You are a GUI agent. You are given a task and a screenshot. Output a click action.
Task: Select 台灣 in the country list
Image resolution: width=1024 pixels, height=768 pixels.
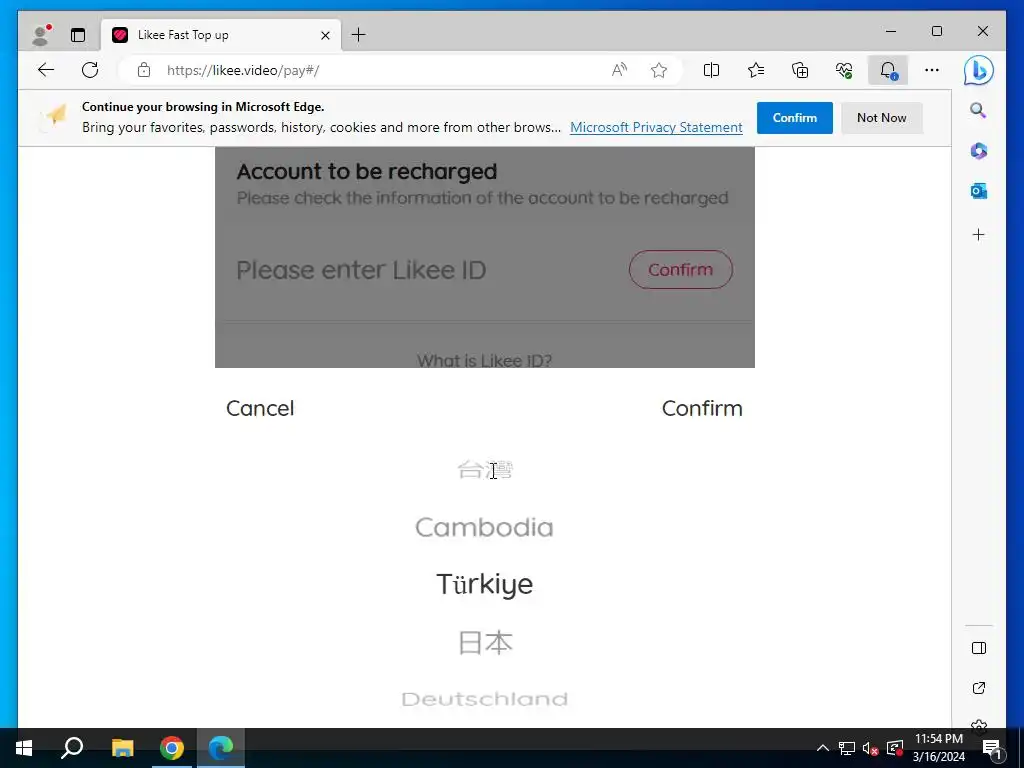coord(485,470)
